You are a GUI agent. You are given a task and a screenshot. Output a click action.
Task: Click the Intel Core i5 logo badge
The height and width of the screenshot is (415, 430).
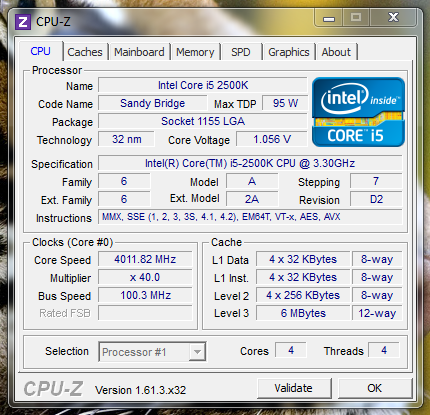[358, 112]
